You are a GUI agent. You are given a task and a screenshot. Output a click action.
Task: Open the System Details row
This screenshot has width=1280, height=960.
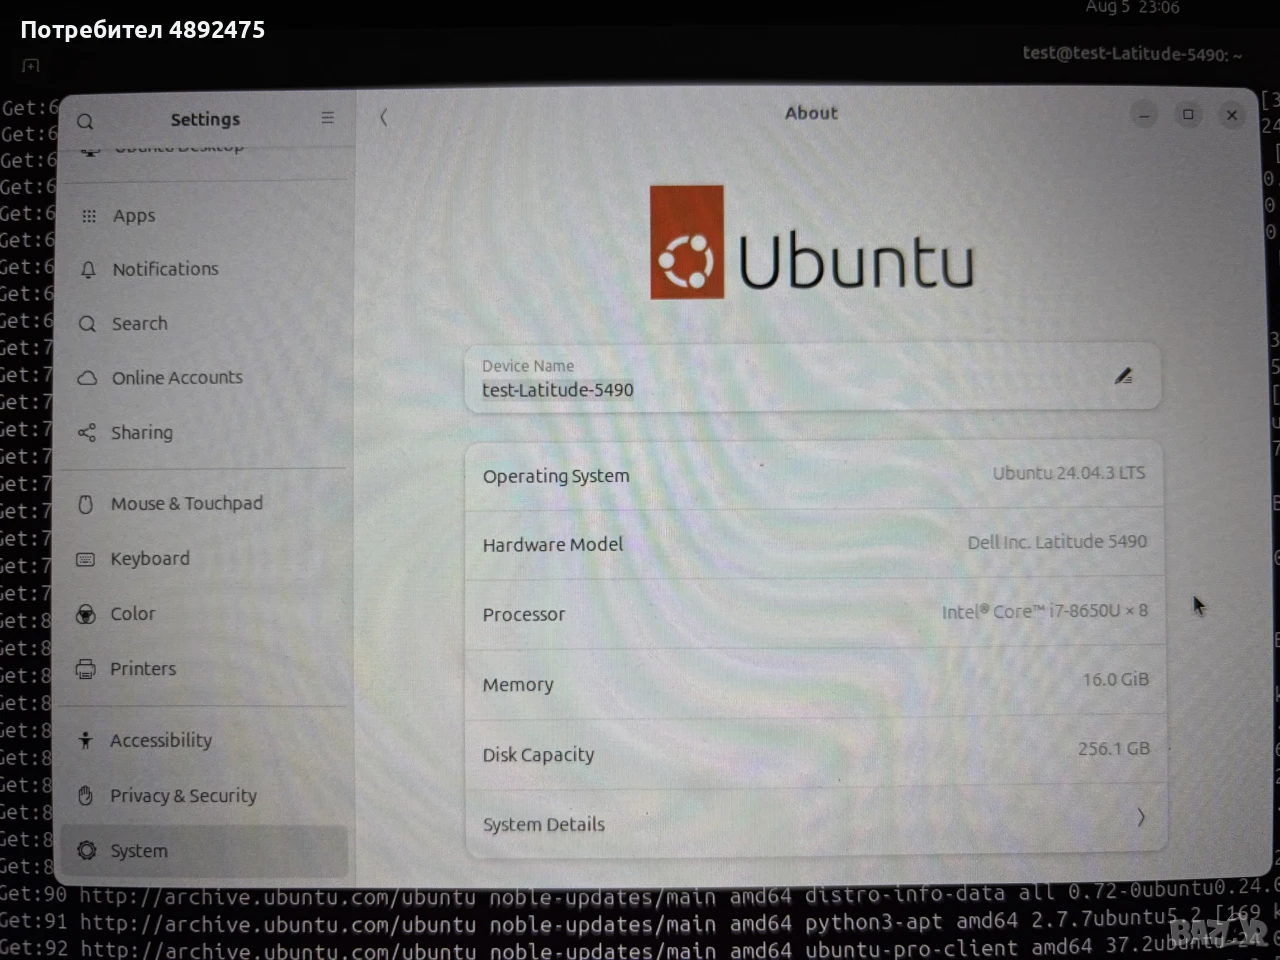tap(815, 822)
